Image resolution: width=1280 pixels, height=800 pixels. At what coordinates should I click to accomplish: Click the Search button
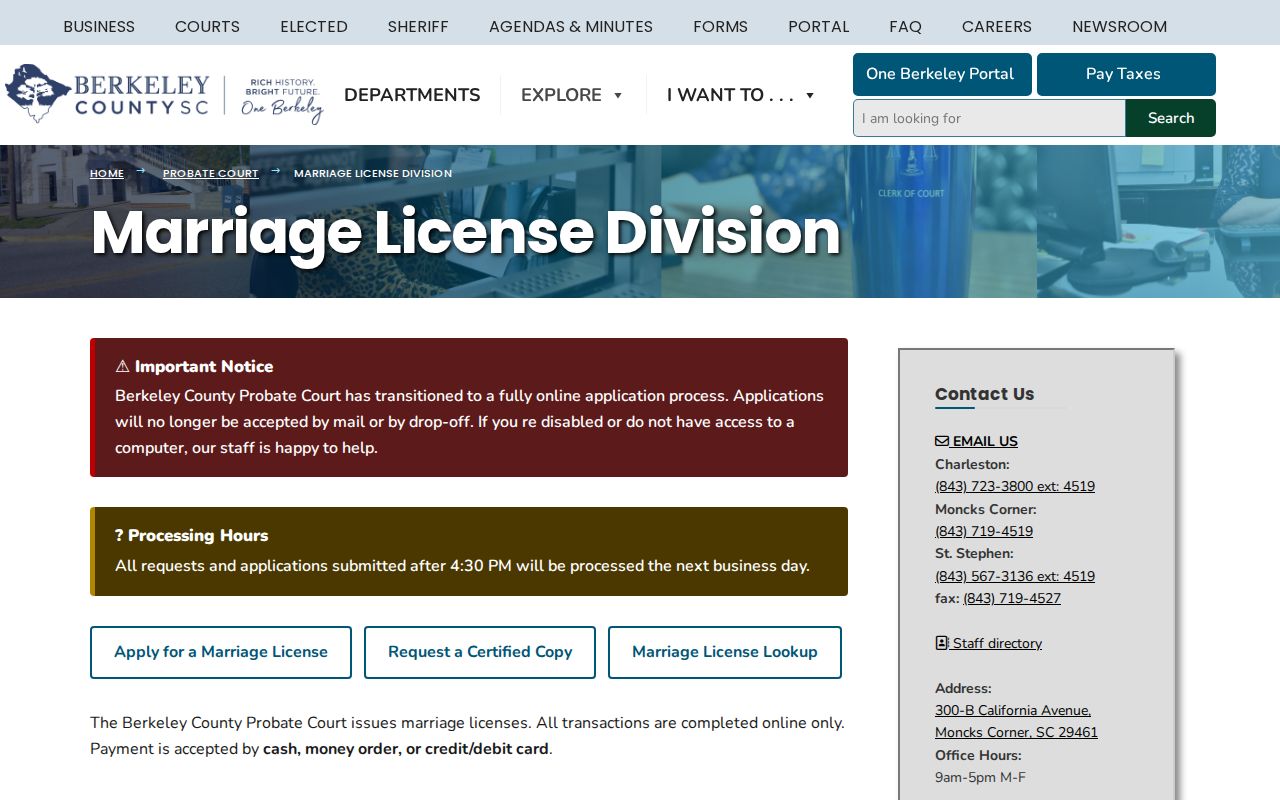[1171, 118]
